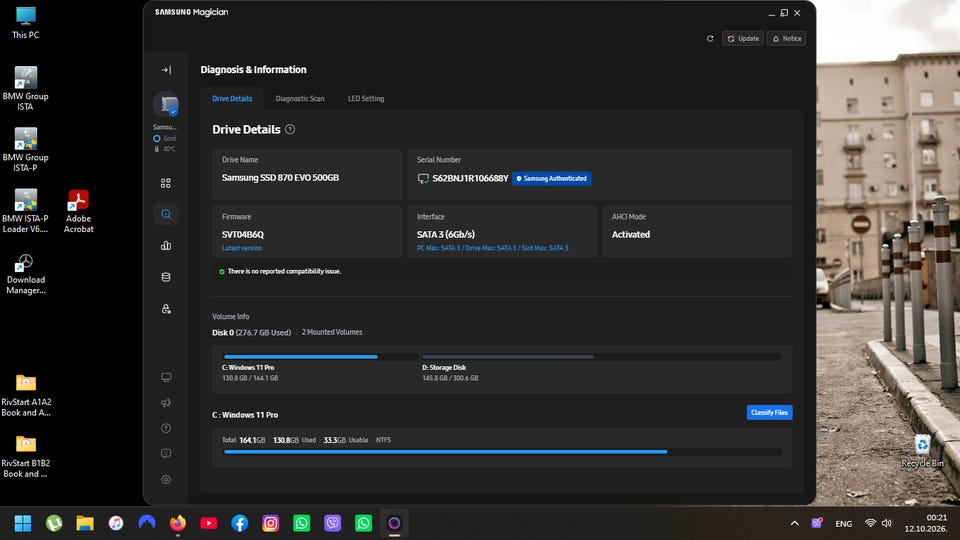Open Instagram from the taskbar

271,523
